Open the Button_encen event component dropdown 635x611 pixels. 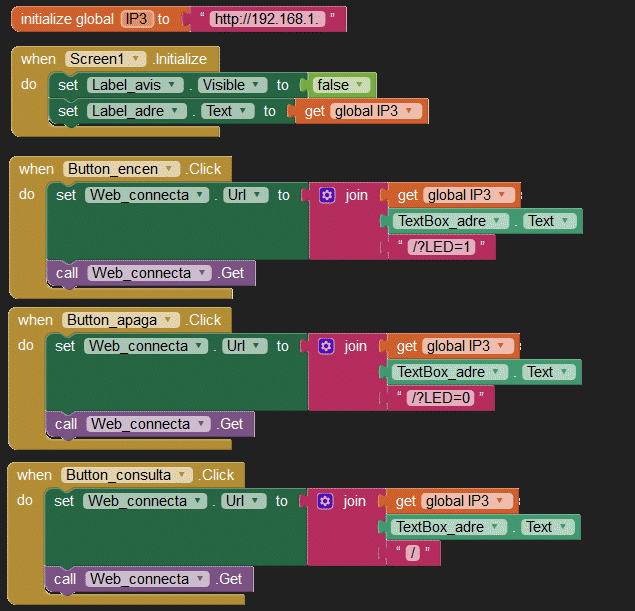click(x=171, y=169)
